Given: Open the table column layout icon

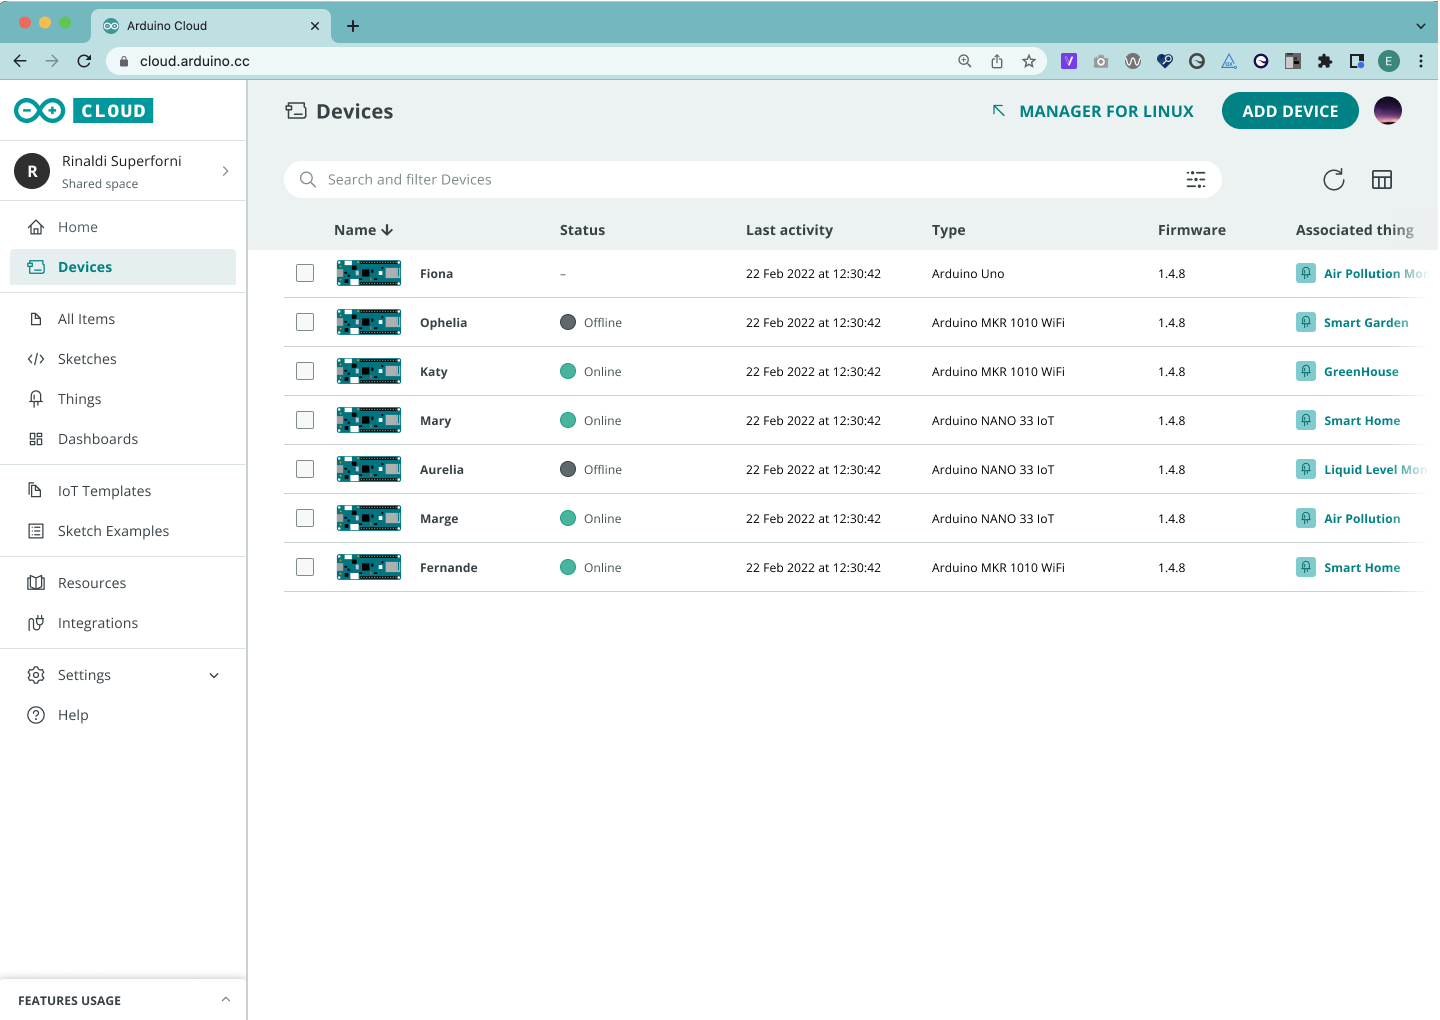Looking at the screenshot, I should coord(1382,180).
